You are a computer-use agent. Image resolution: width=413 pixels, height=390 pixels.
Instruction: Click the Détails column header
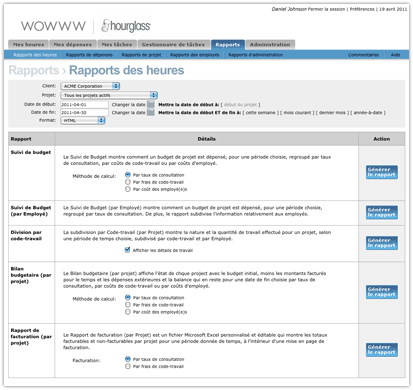click(206, 139)
